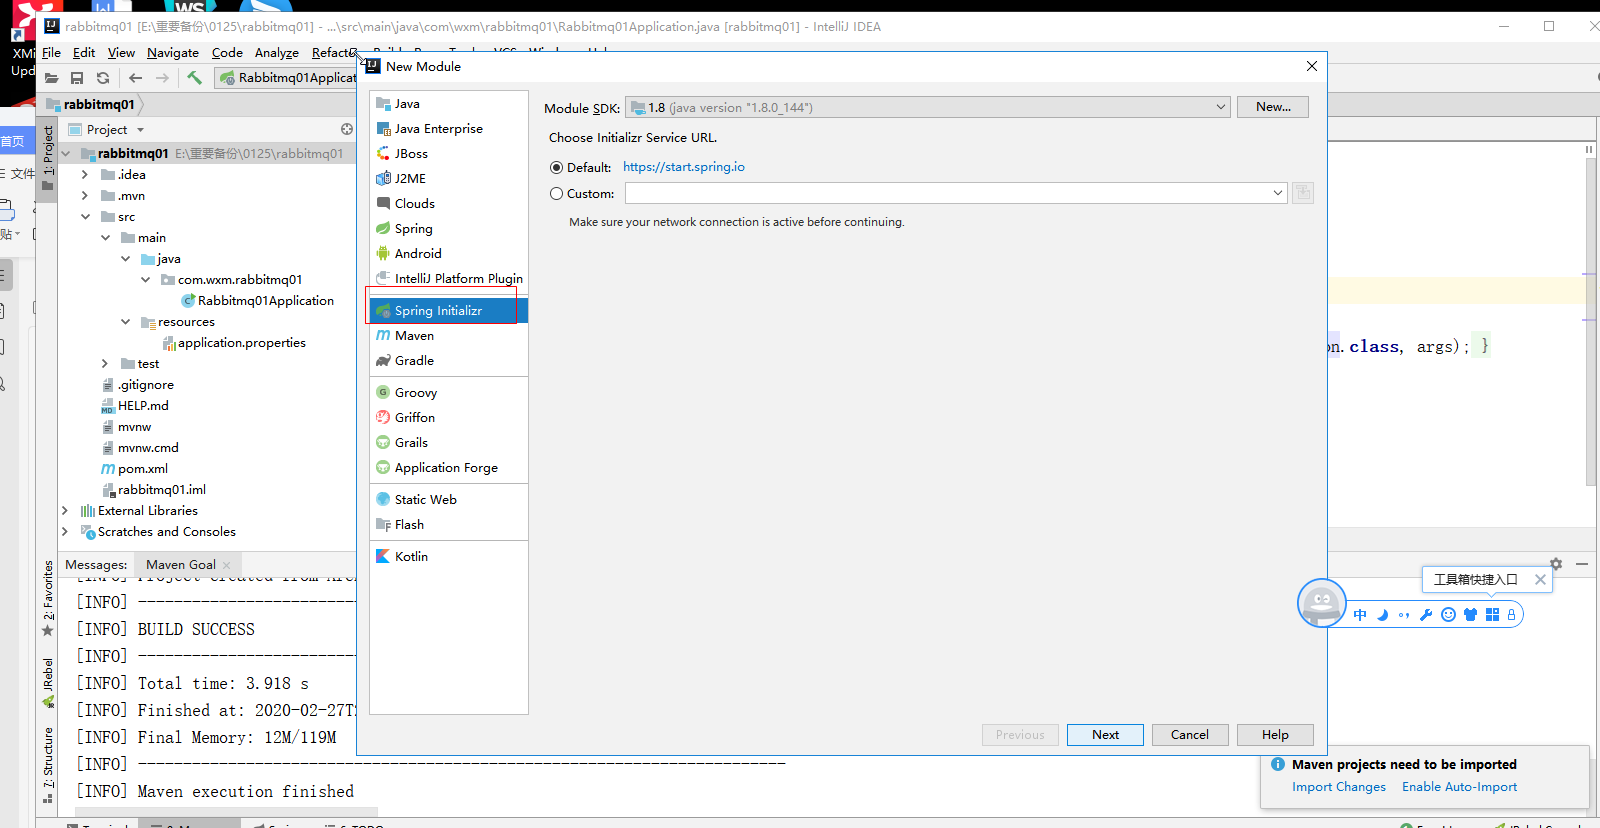Click the Synchronize refresh toolbar icon

coord(103,78)
